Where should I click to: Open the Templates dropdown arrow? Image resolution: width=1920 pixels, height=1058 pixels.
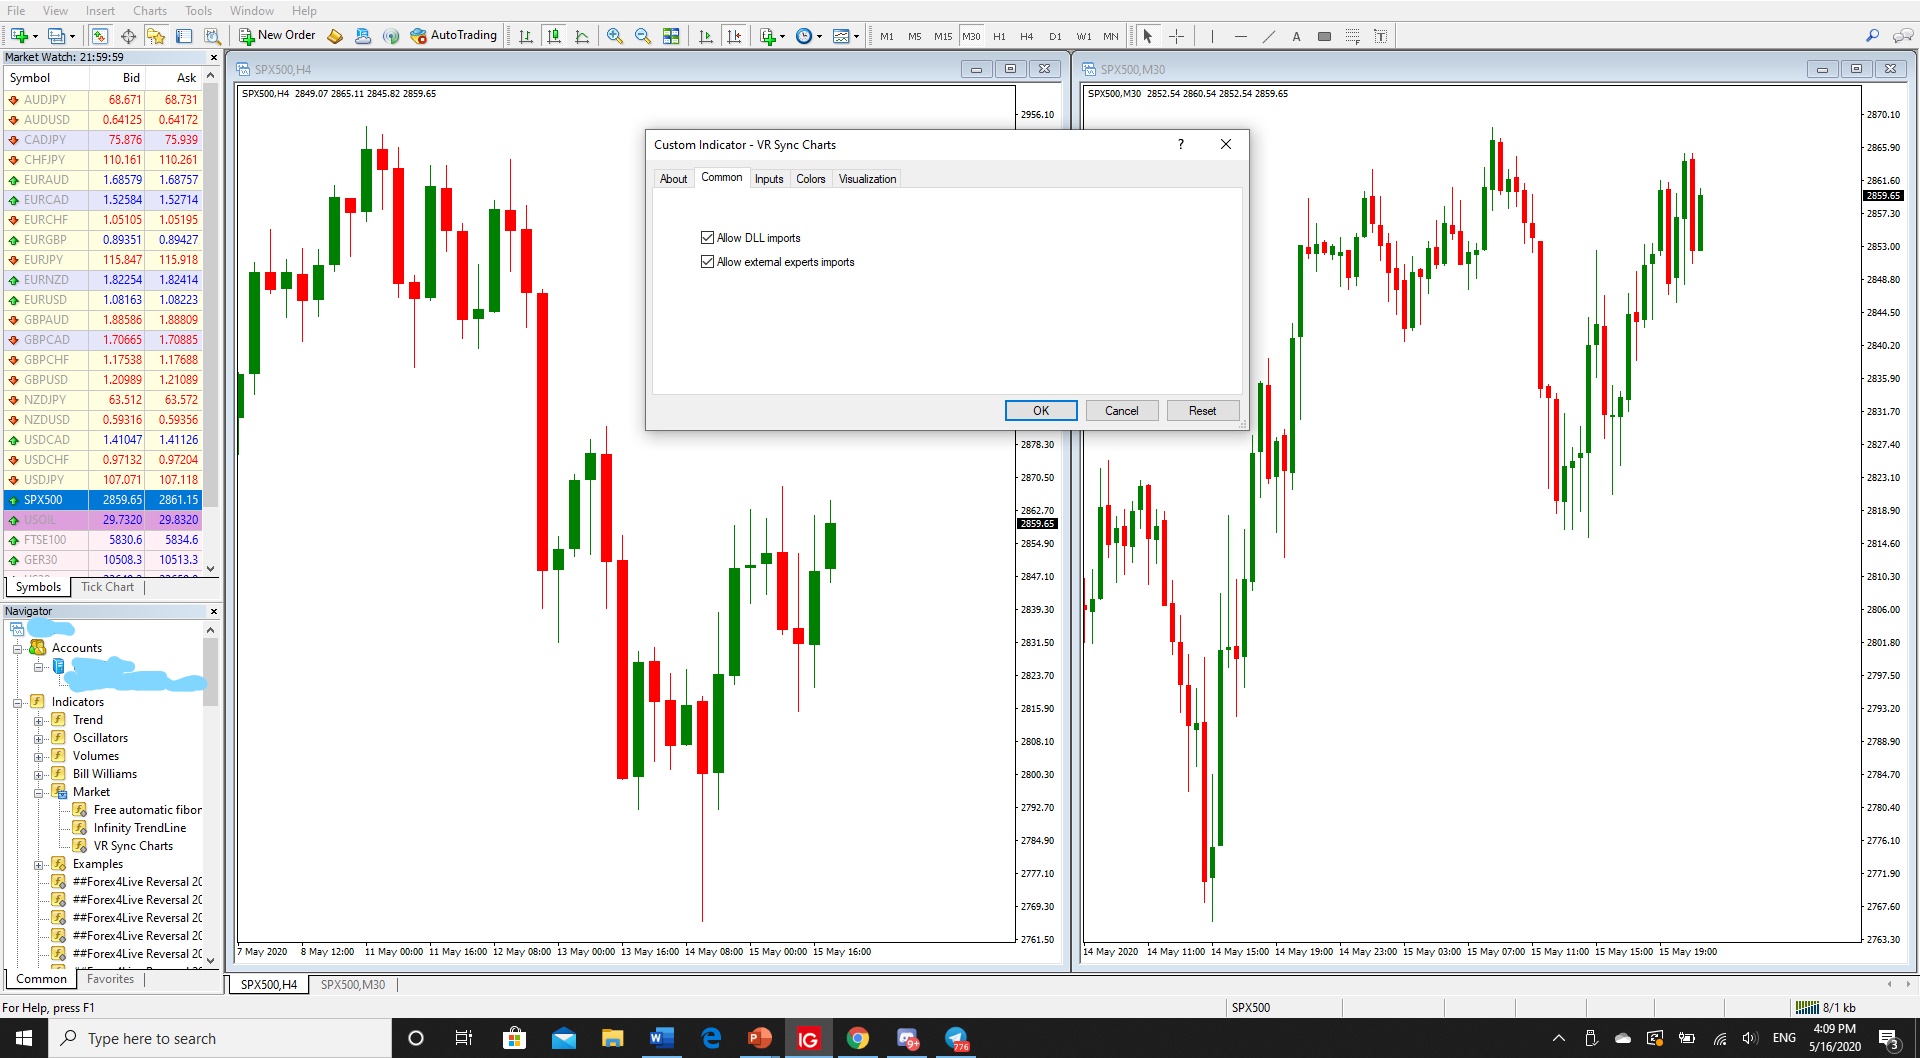[x=856, y=37]
